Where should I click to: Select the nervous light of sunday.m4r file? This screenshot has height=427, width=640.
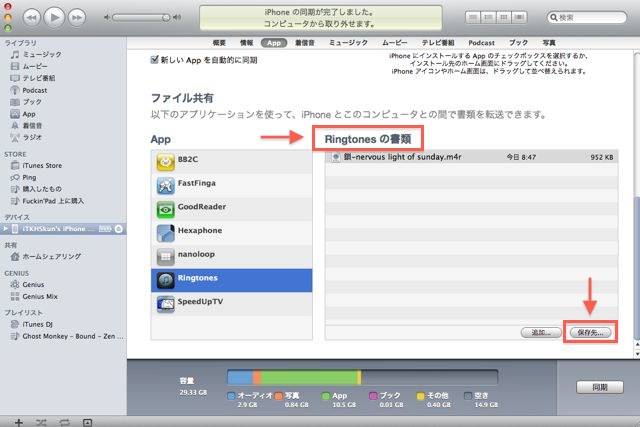click(471, 157)
